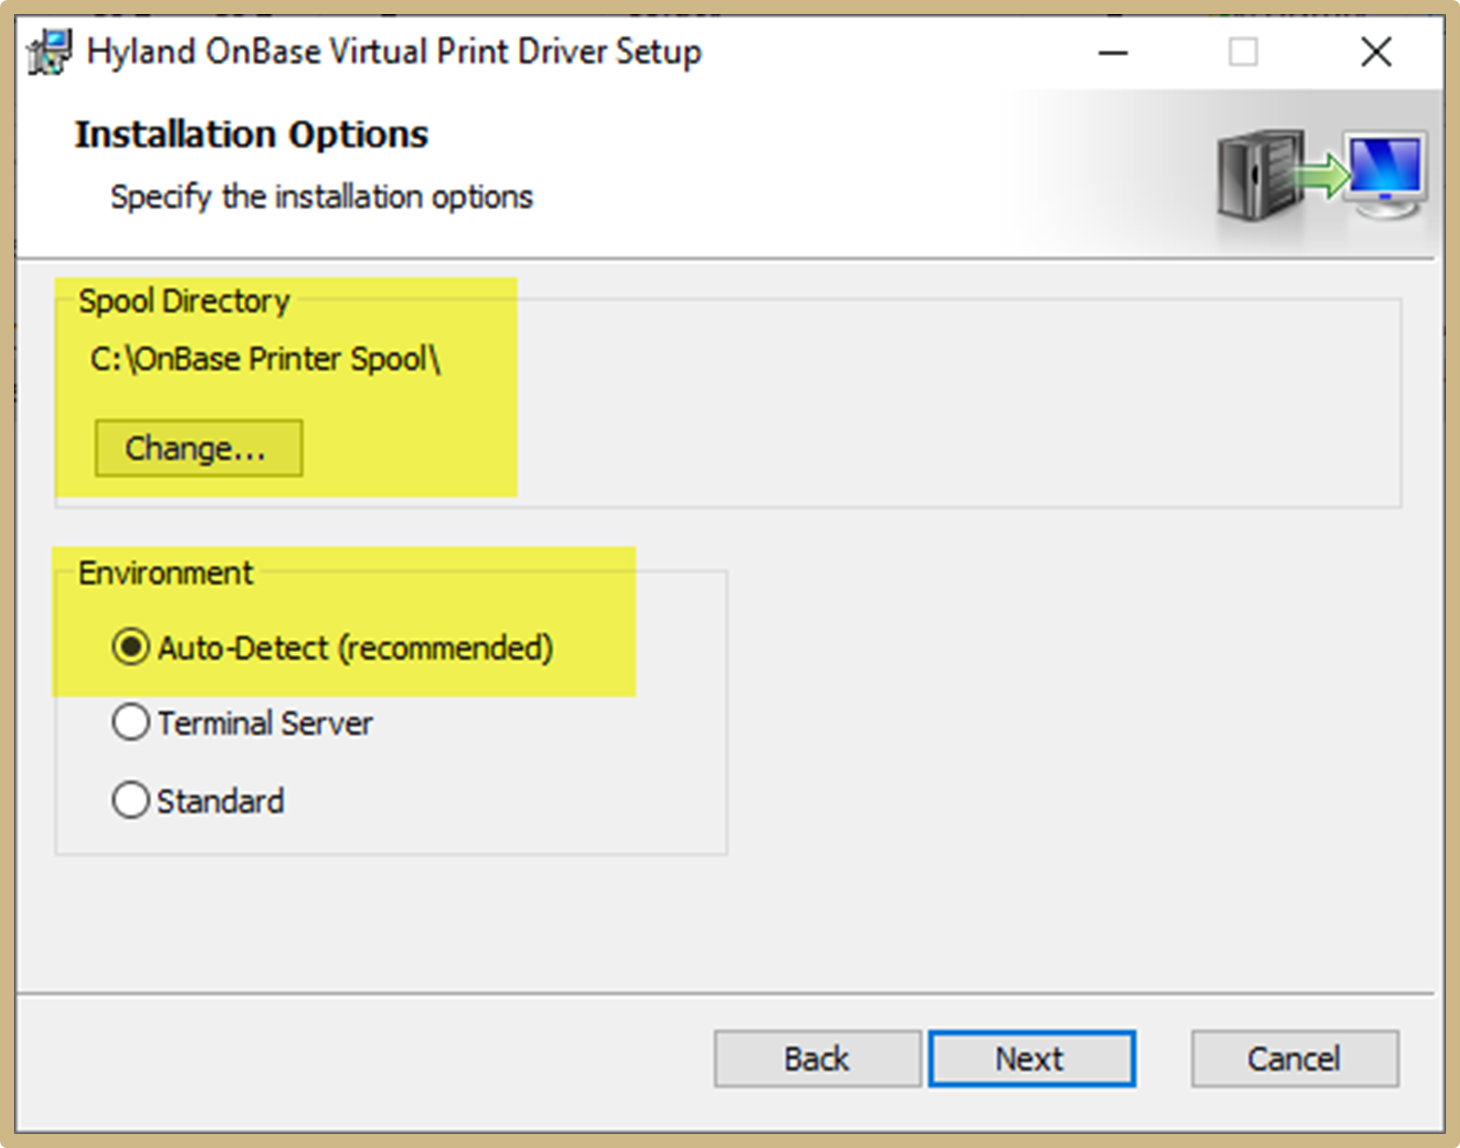Cancel the print driver setup
This screenshot has width=1460, height=1148.
click(x=1294, y=1058)
